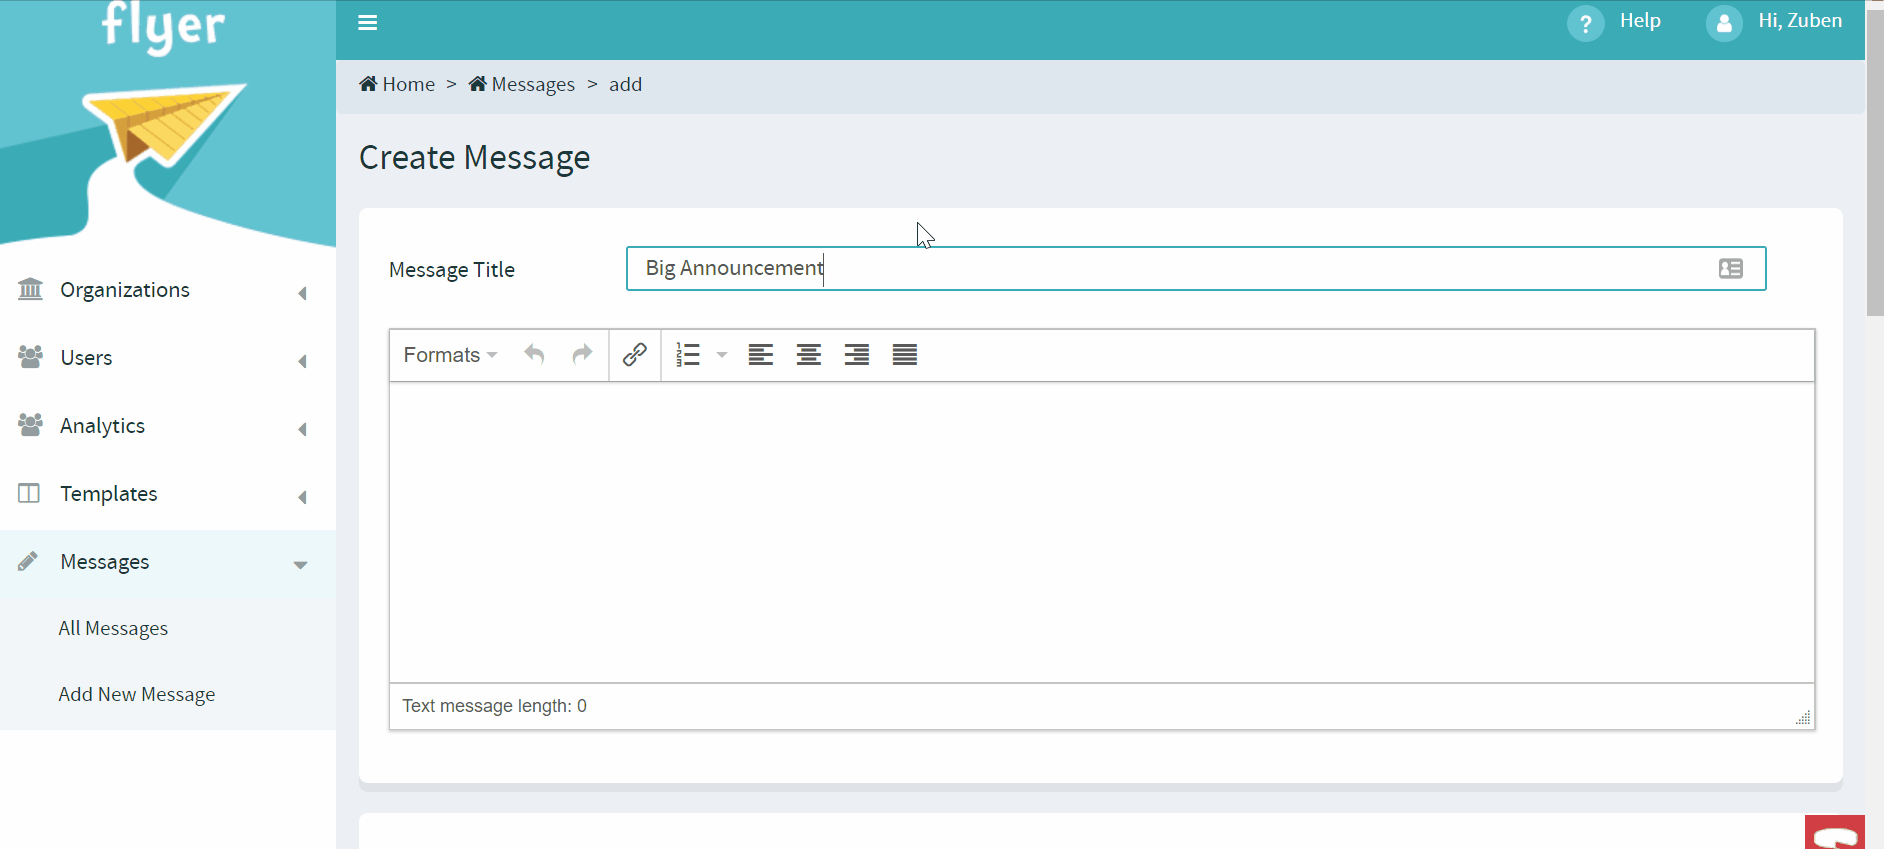The height and width of the screenshot is (849, 1884).
Task: Click the Analytics sidebar icon
Action: [31, 425]
